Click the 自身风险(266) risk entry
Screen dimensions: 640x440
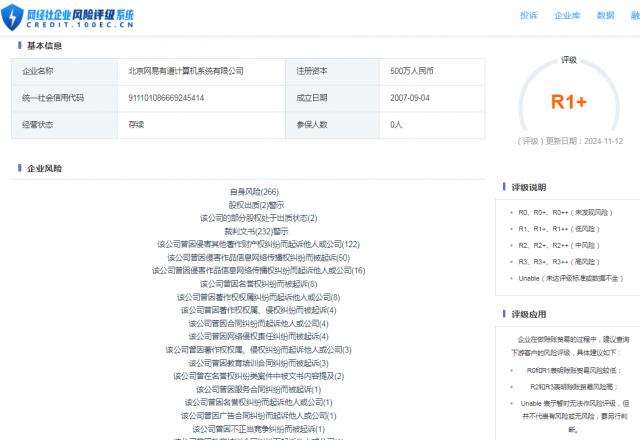pos(254,191)
